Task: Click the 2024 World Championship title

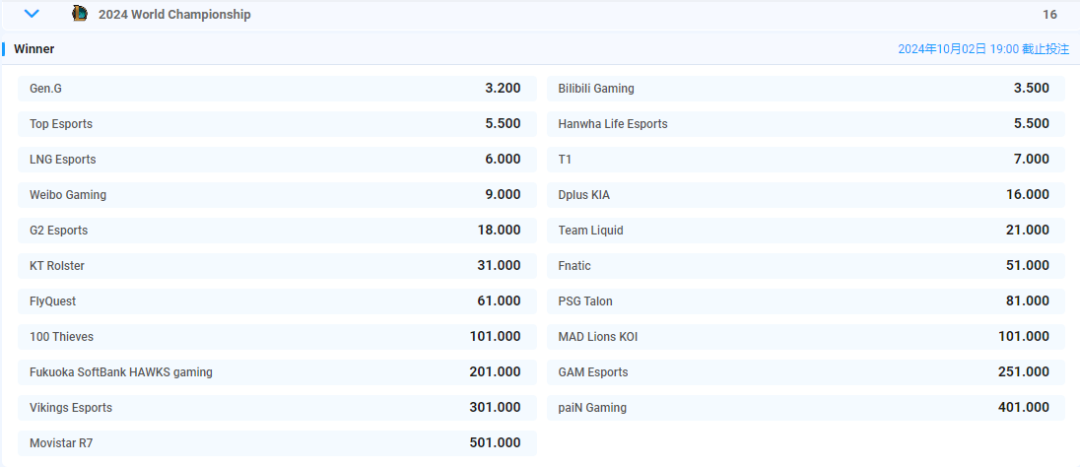Action: 174,15
